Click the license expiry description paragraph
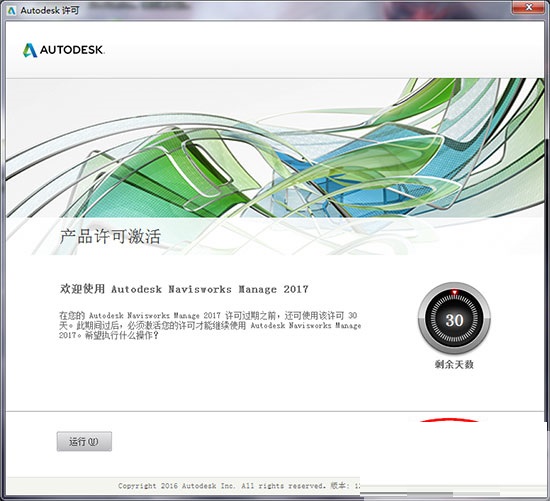 pyautogui.click(x=210, y=325)
